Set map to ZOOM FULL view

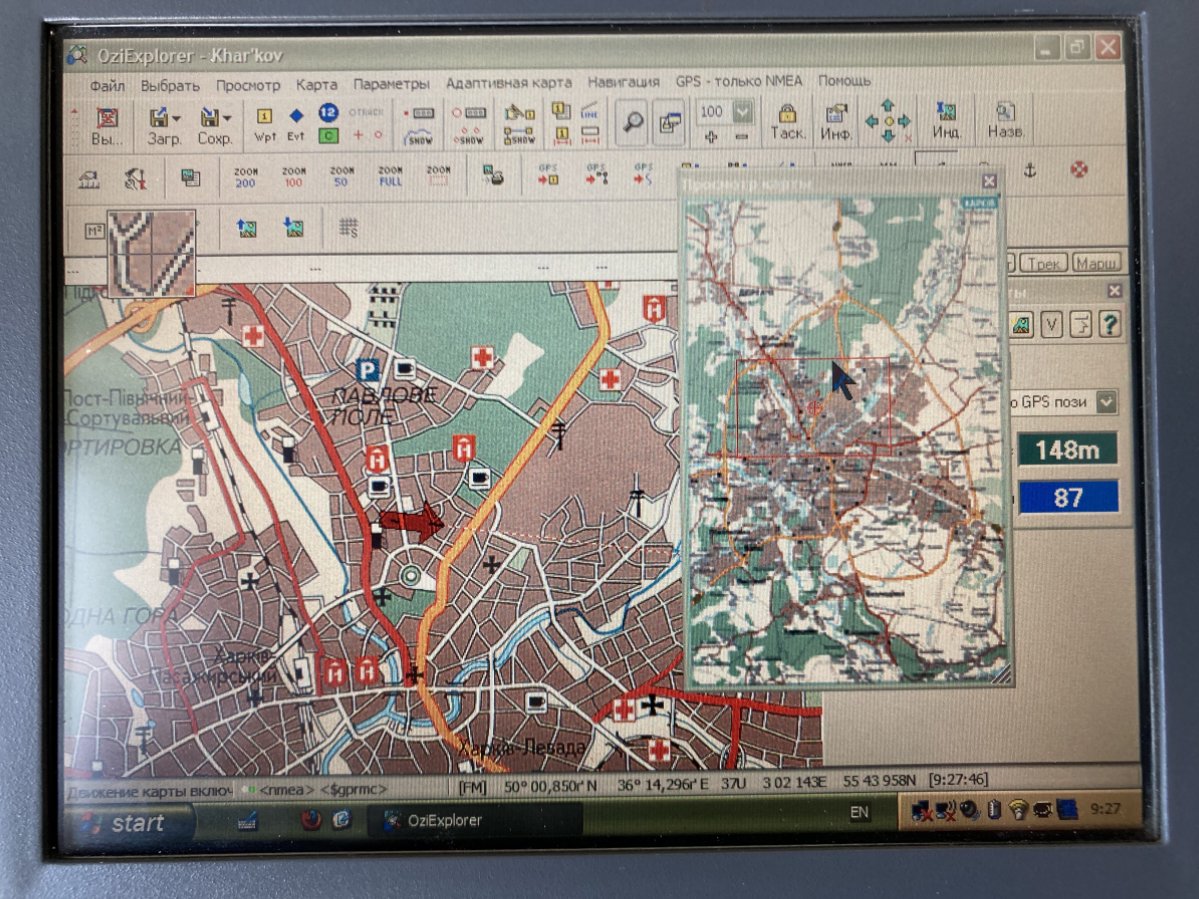point(391,177)
